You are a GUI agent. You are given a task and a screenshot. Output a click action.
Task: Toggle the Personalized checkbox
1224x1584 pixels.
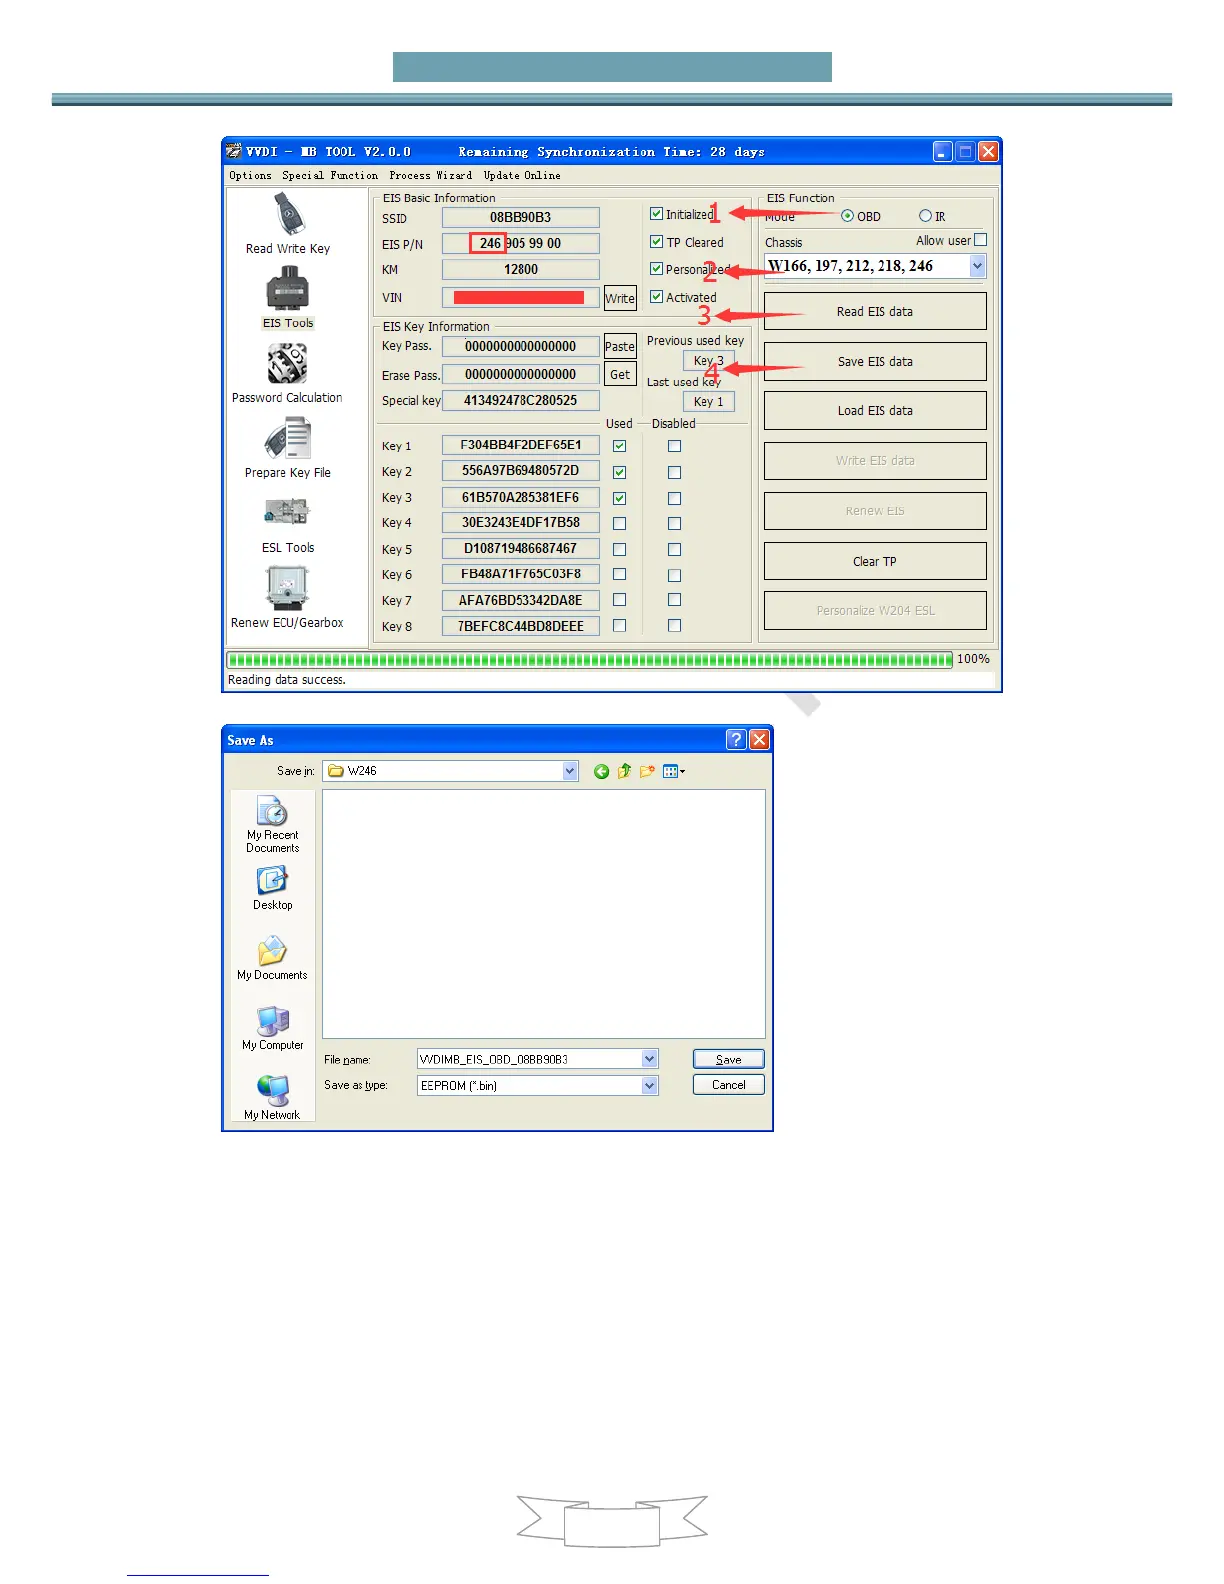click(656, 269)
